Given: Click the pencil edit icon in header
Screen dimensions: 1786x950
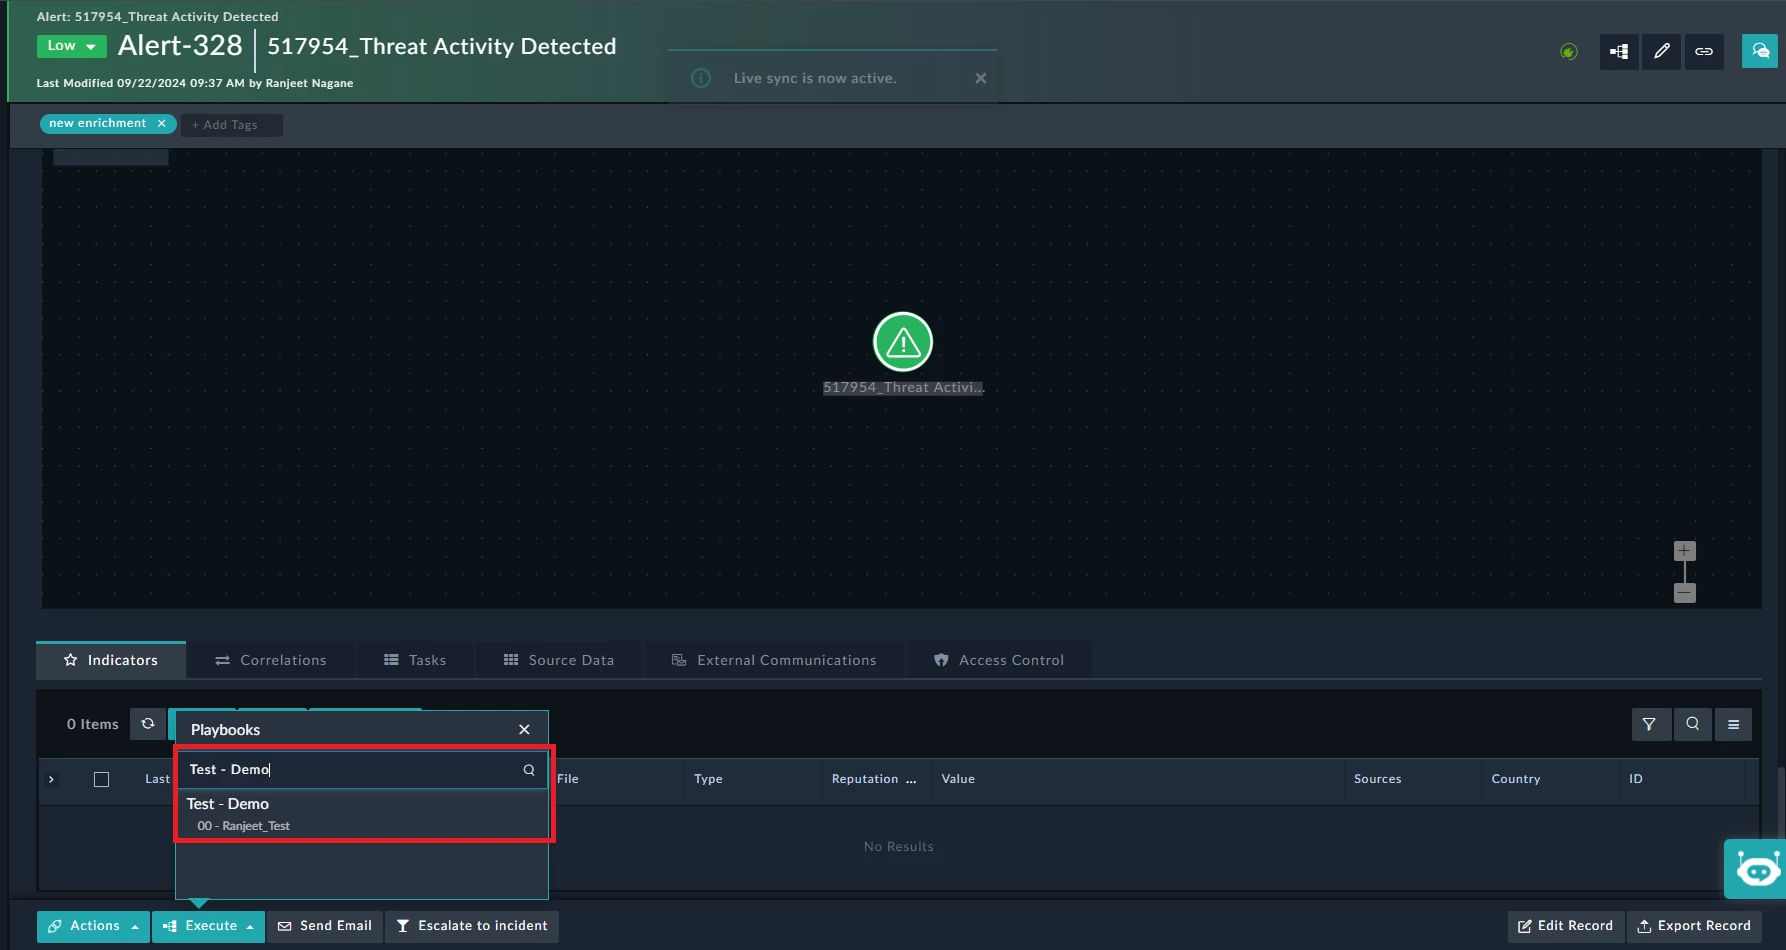Looking at the screenshot, I should pos(1661,51).
